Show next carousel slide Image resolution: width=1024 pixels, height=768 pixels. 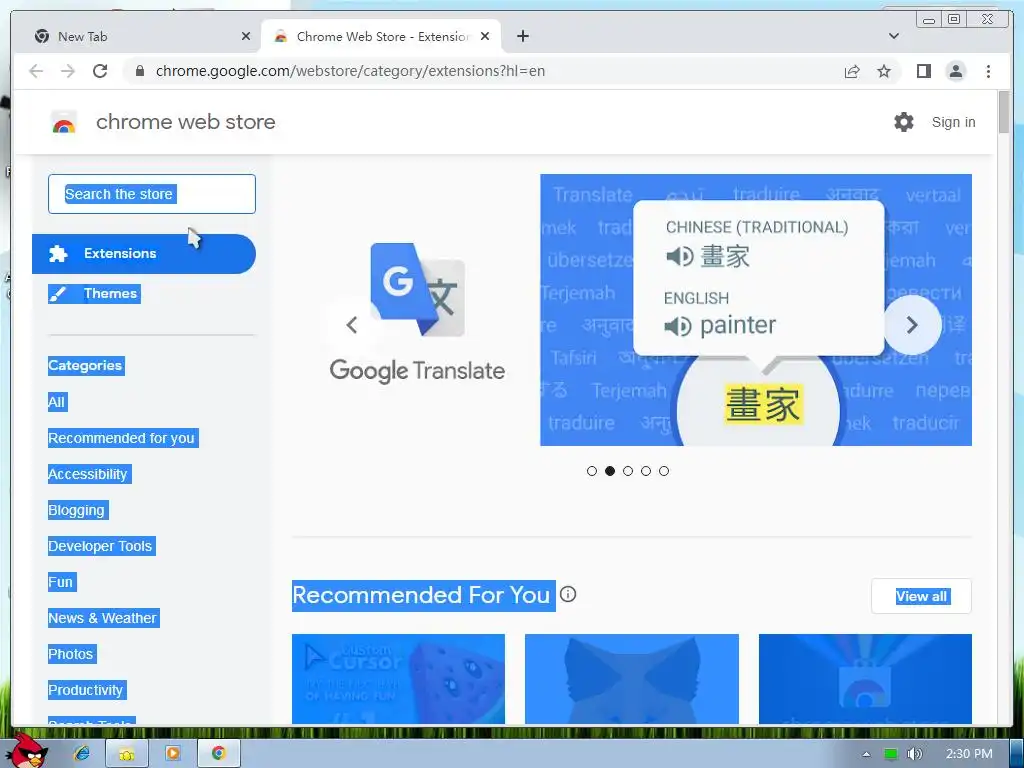pyautogui.click(x=912, y=325)
